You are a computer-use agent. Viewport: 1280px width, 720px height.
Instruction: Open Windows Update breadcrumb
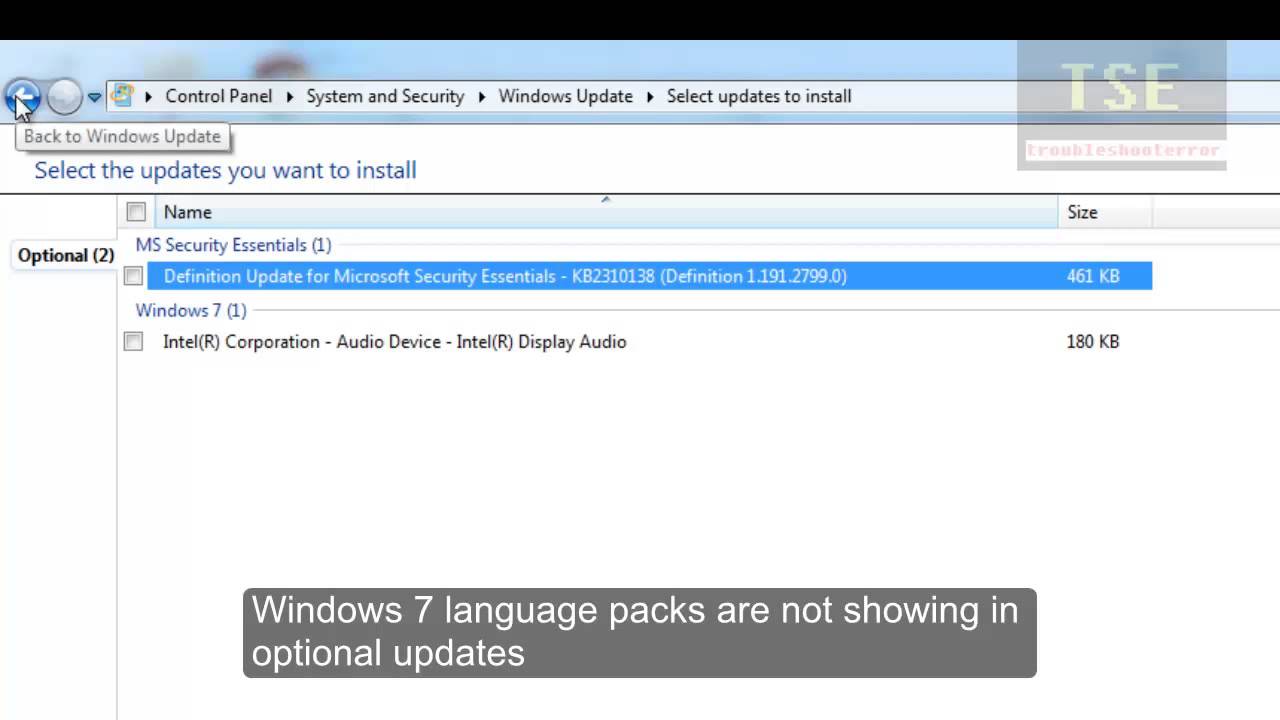pos(565,96)
